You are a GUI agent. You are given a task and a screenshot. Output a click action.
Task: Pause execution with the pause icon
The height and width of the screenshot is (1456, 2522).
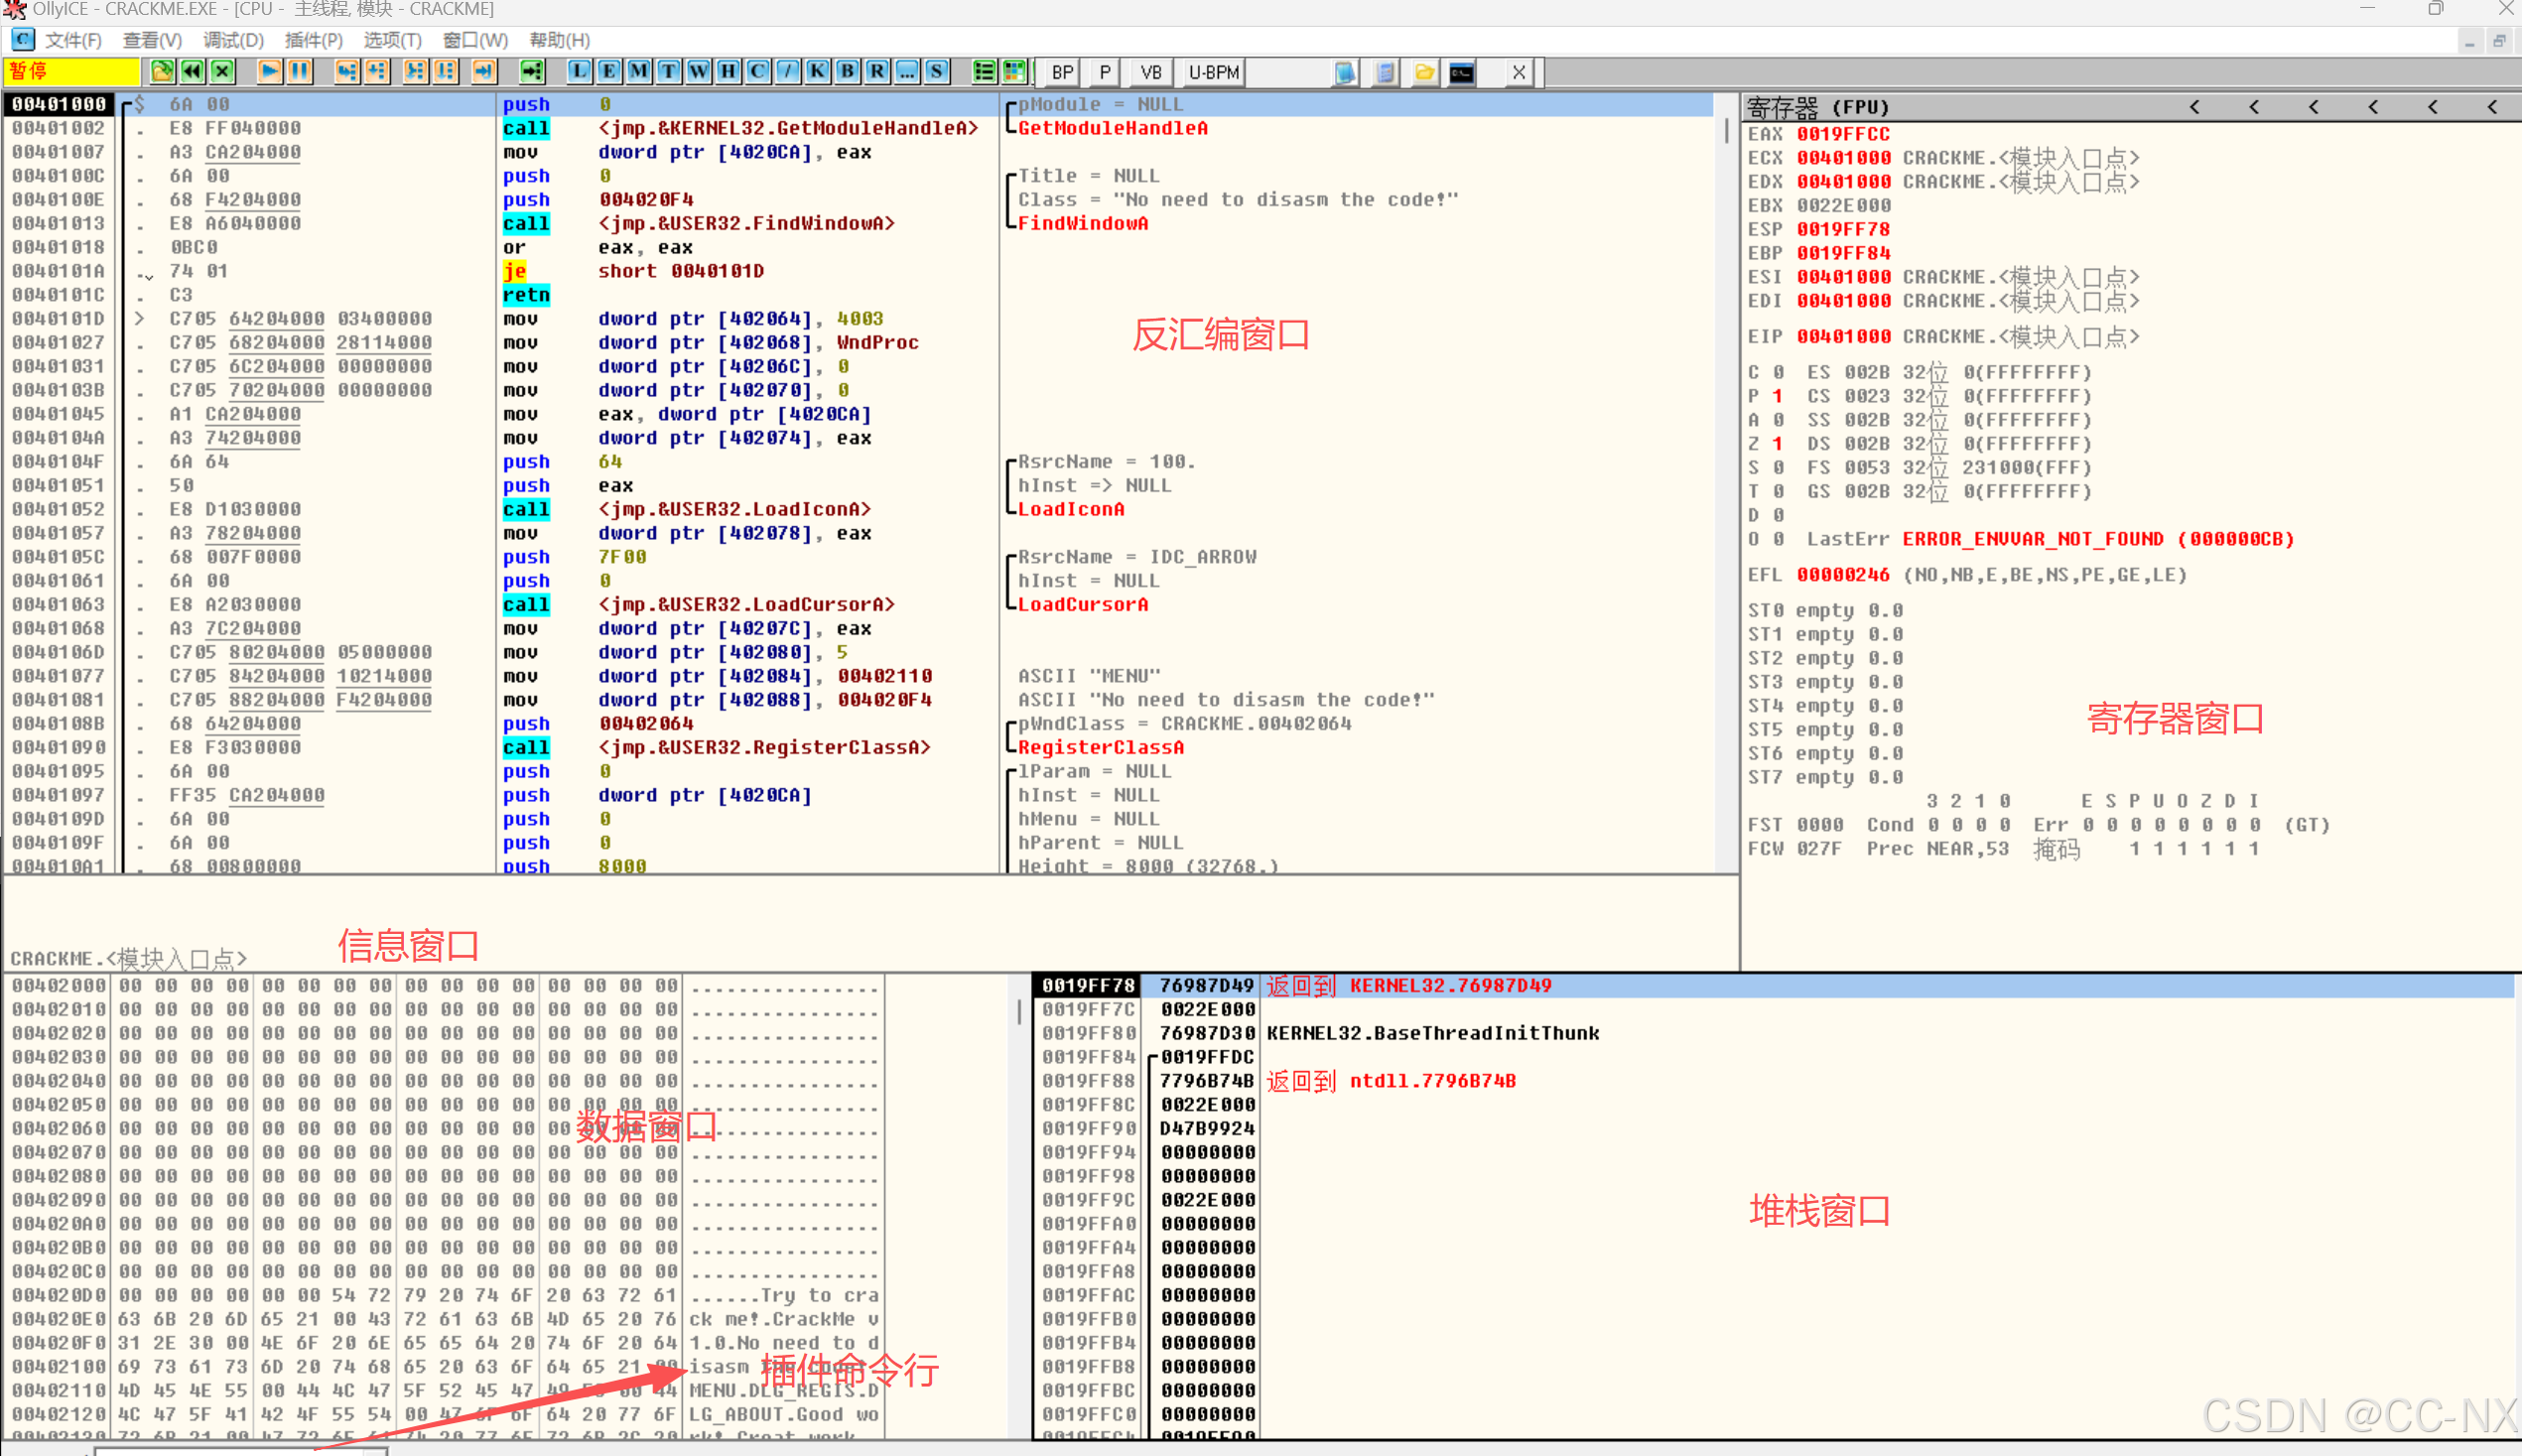pos(299,72)
